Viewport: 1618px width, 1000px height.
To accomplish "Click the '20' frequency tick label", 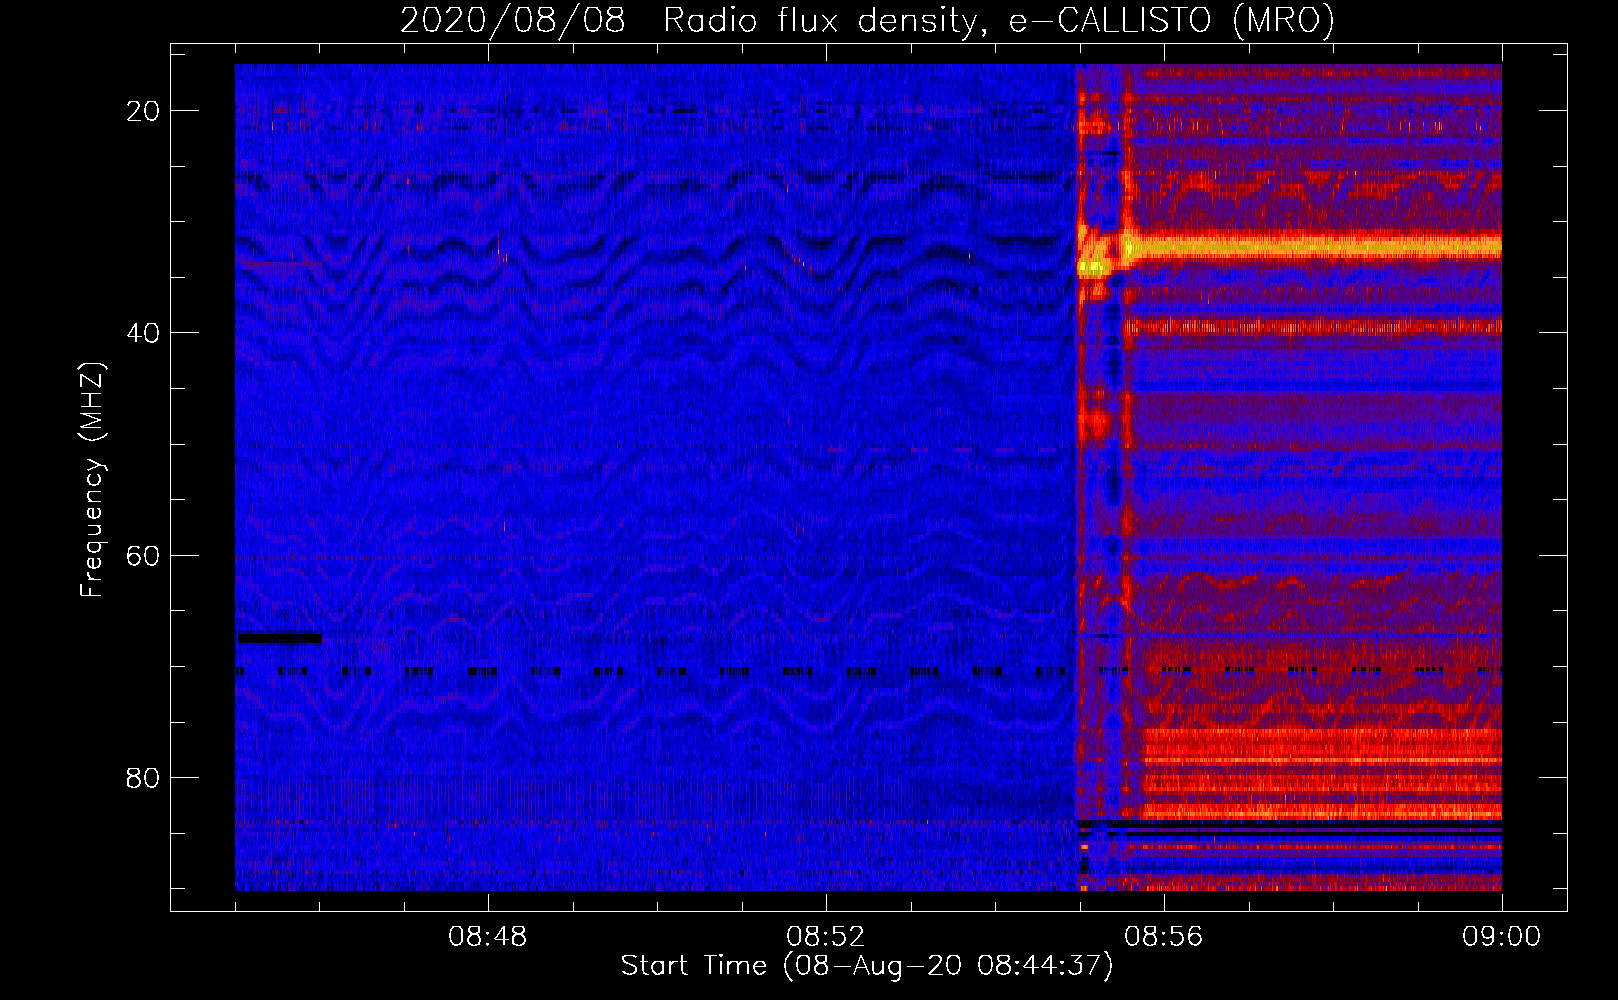I will coord(143,111).
